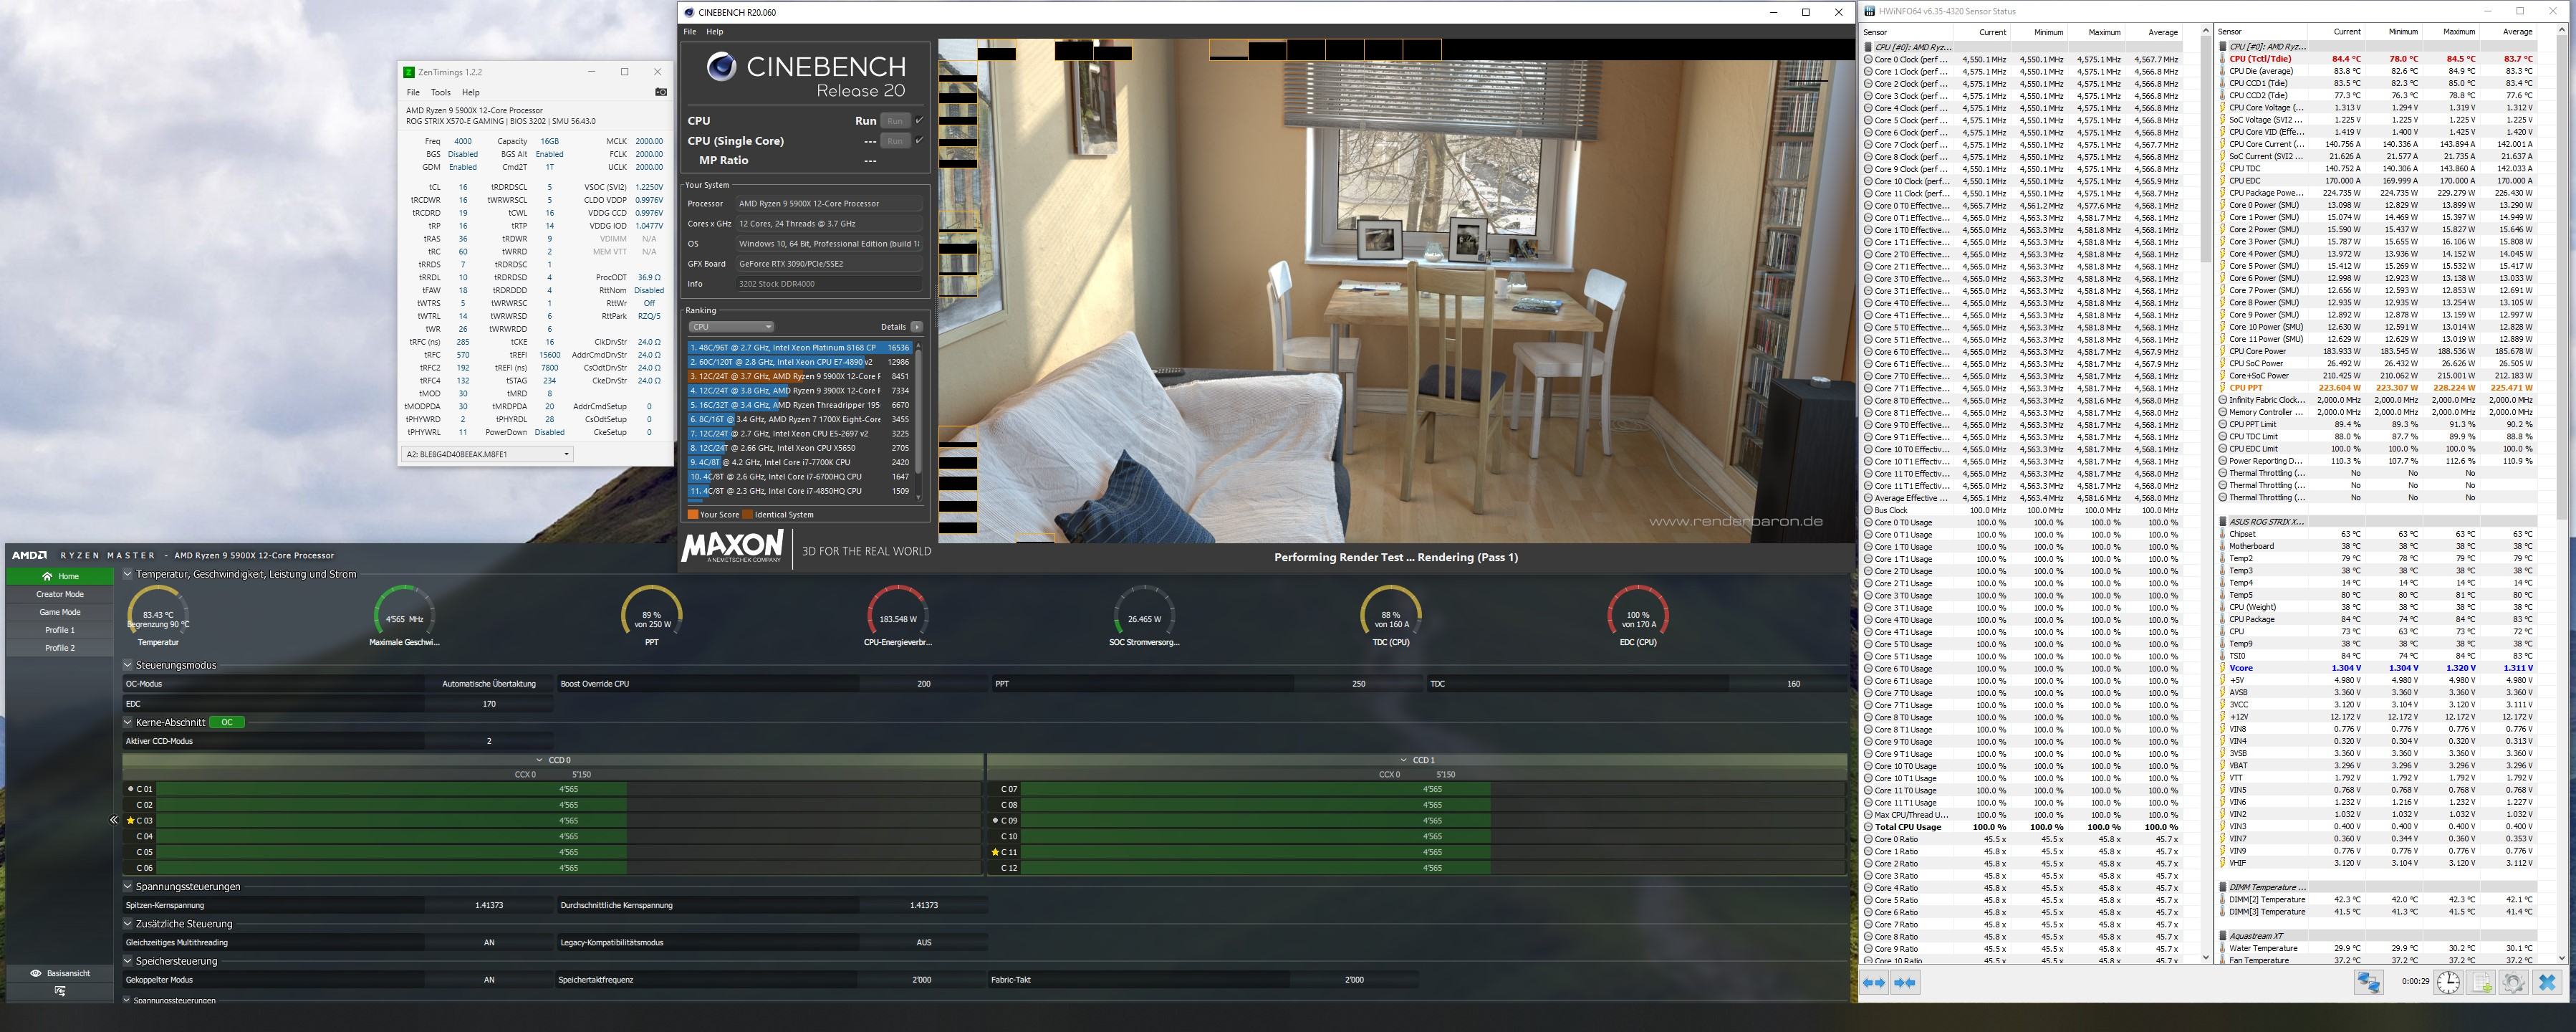Click core C 08 frequency bar
Screen dimensions: 2576x1032
[1432, 804]
